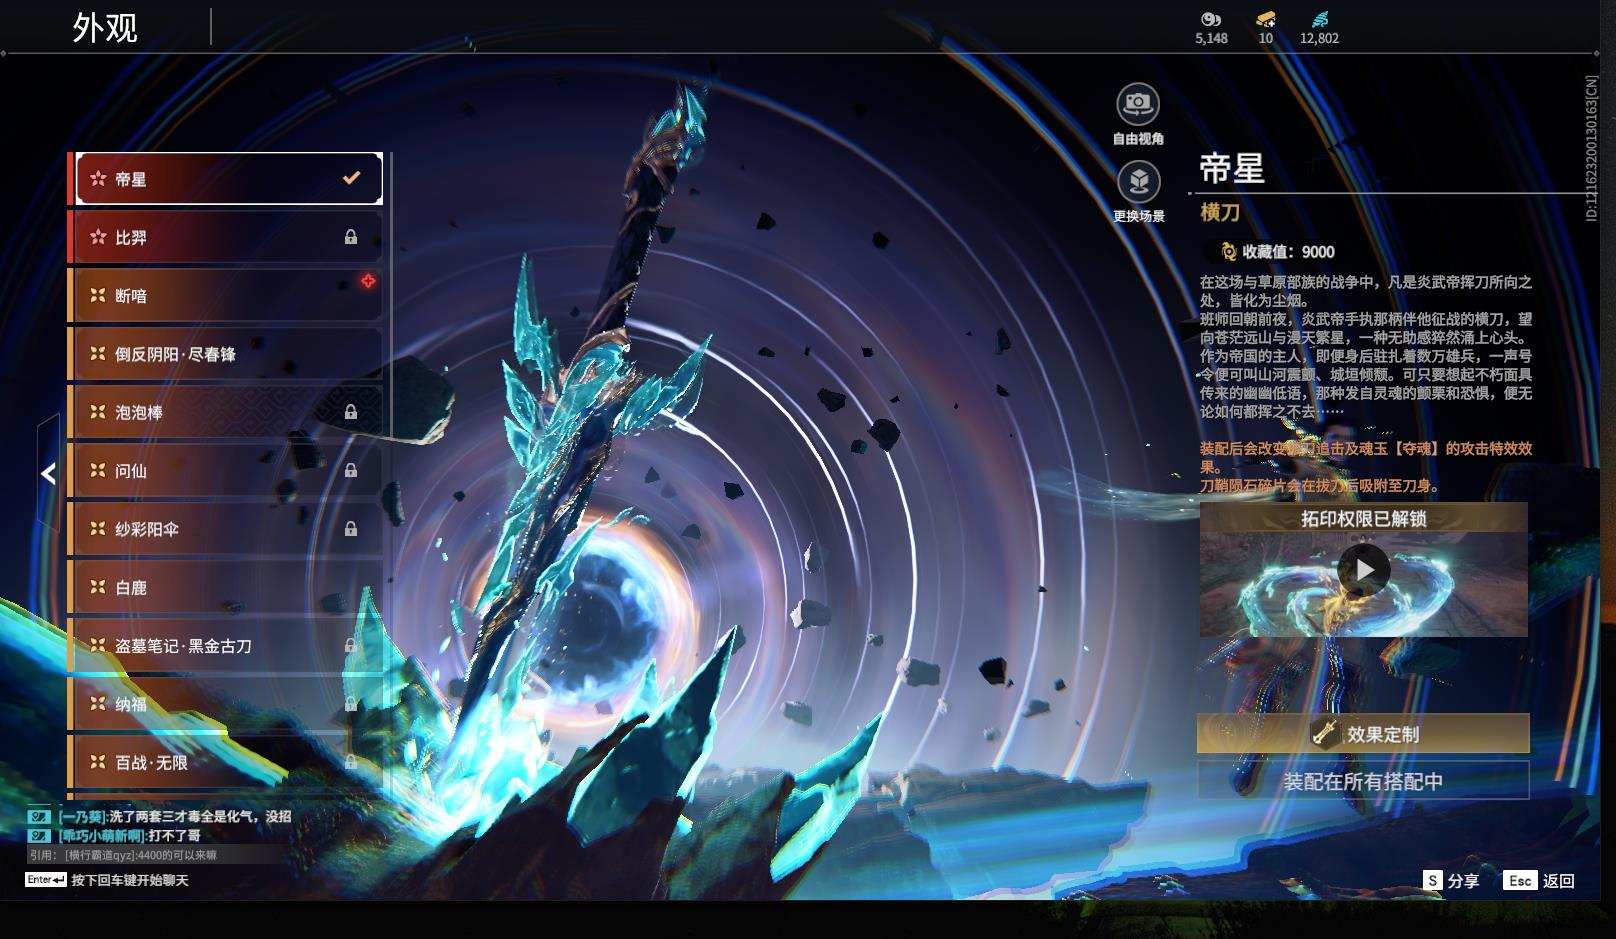Click the 横刀 weapon type label
Viewport: 1616px width, 939px height.
click(x=1220, y=212)
